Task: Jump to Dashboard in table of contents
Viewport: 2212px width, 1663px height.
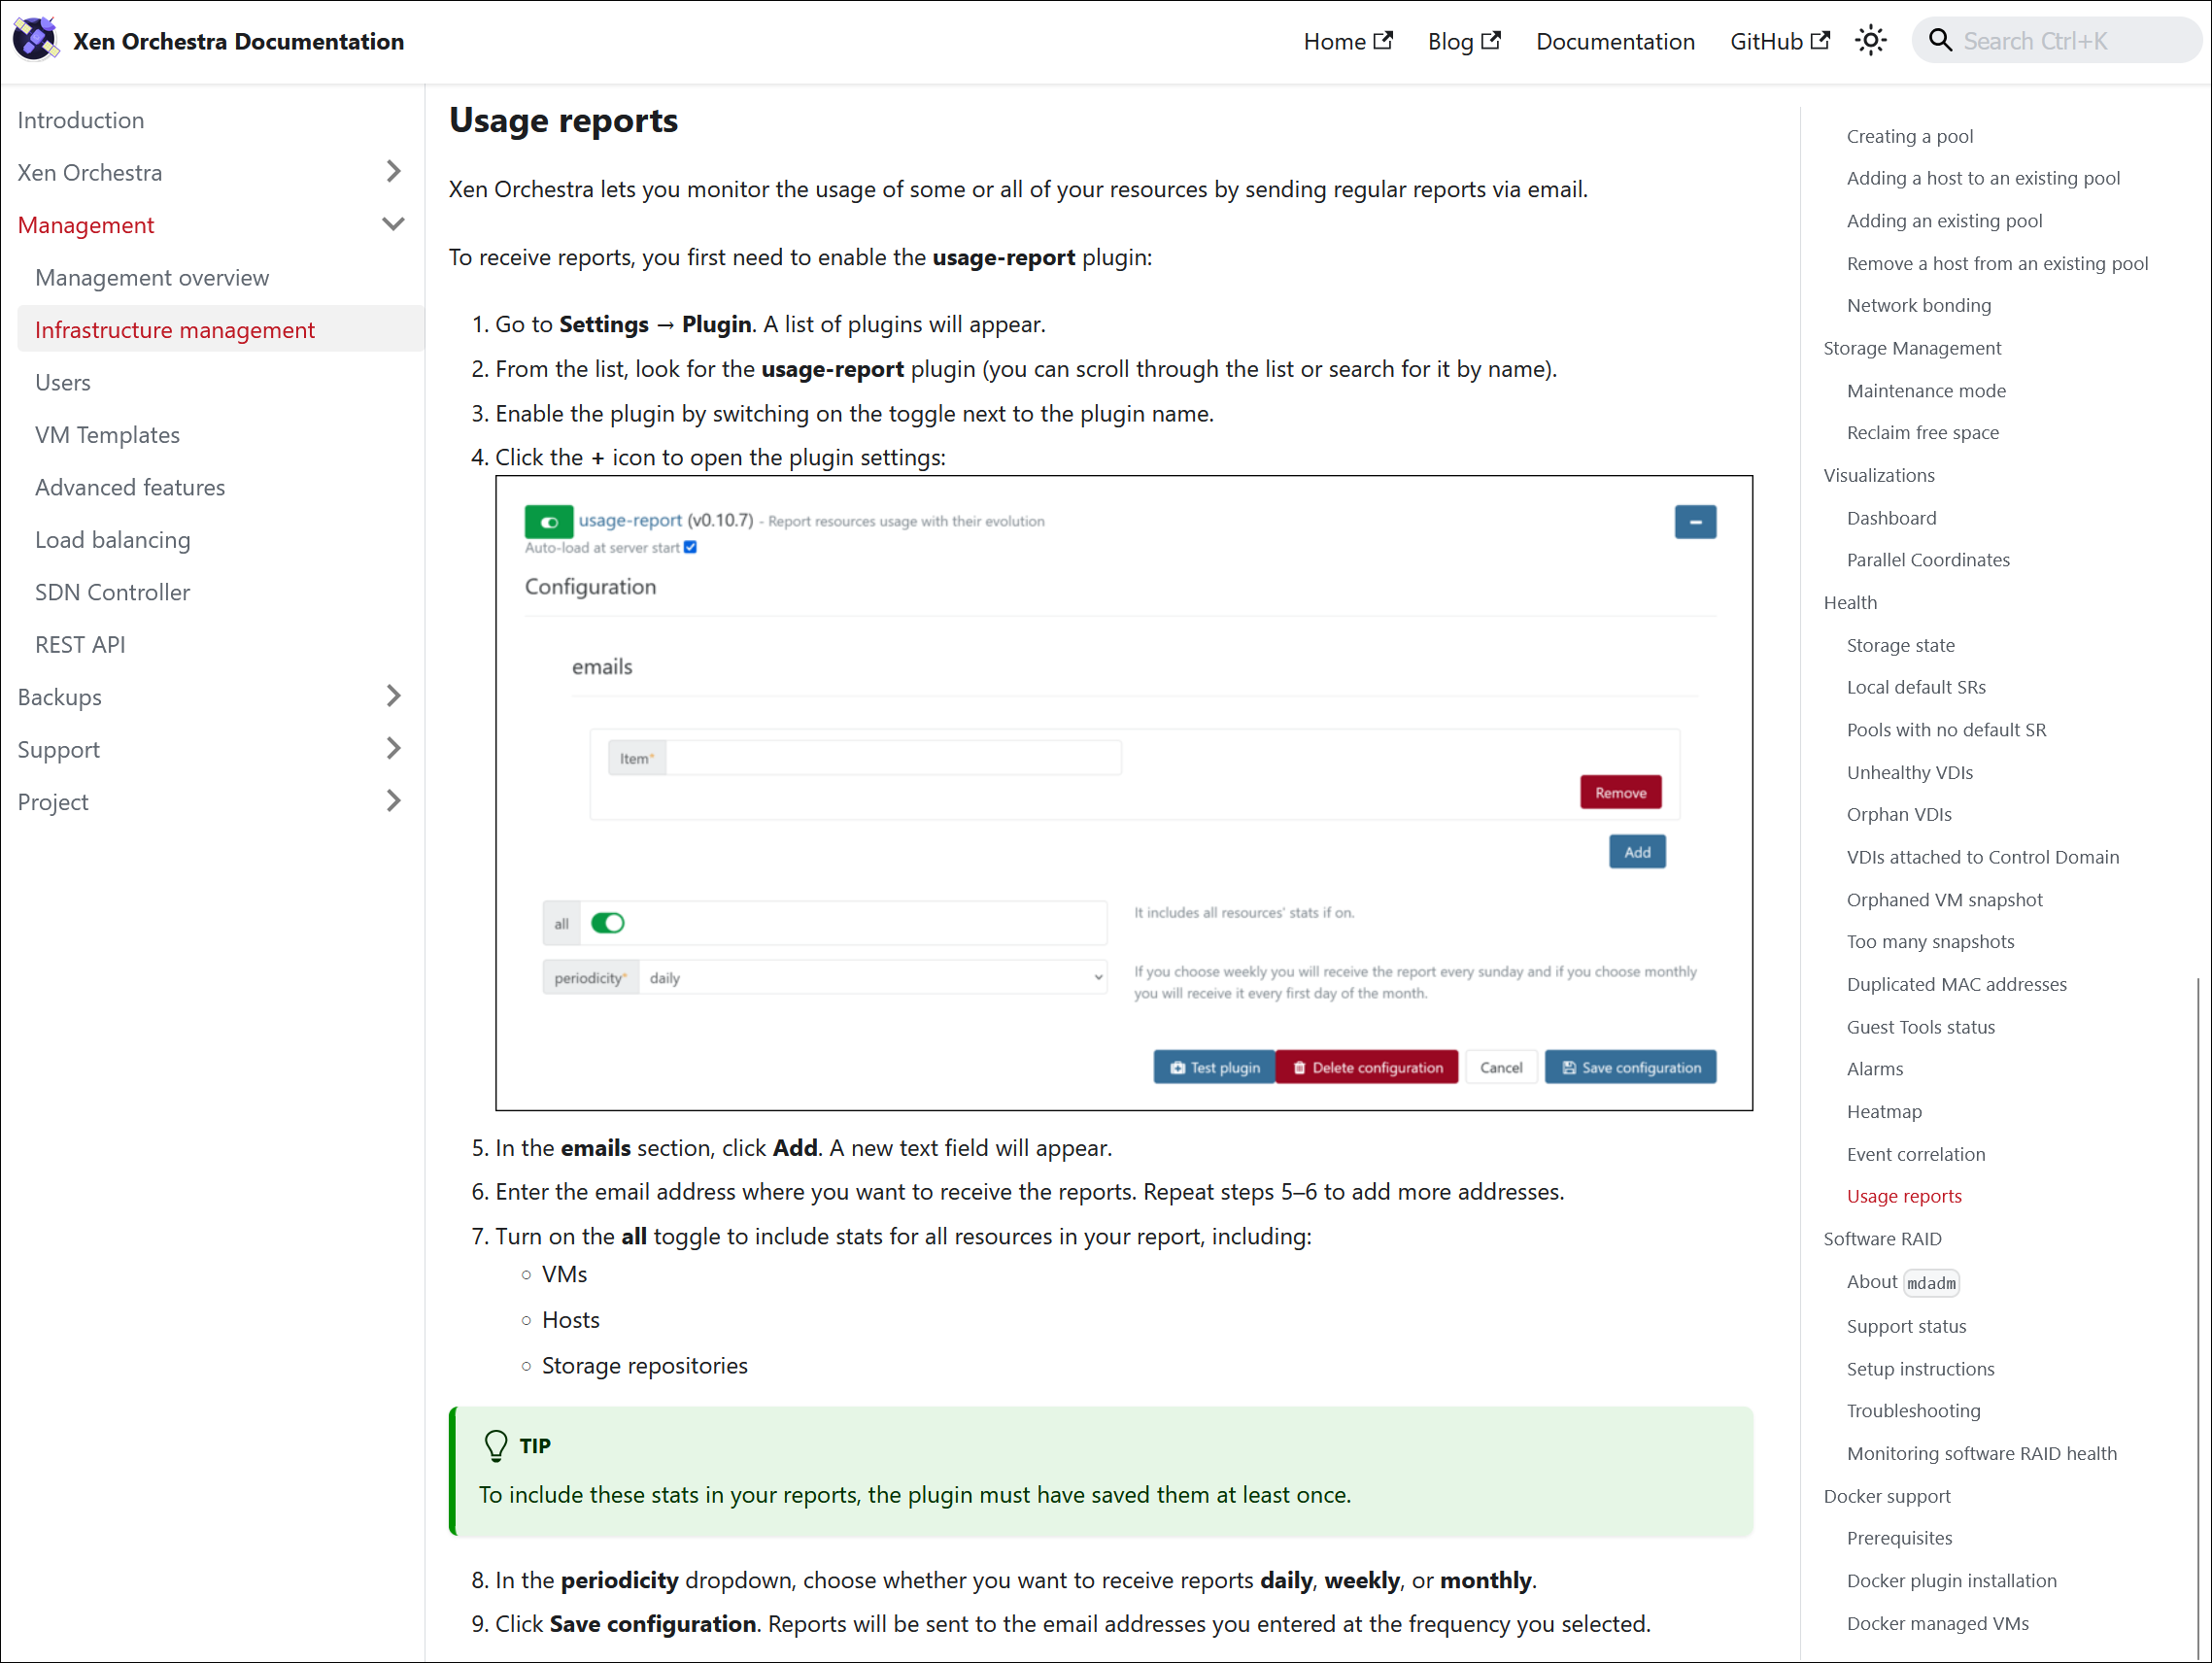Action: pos(1891,518)
